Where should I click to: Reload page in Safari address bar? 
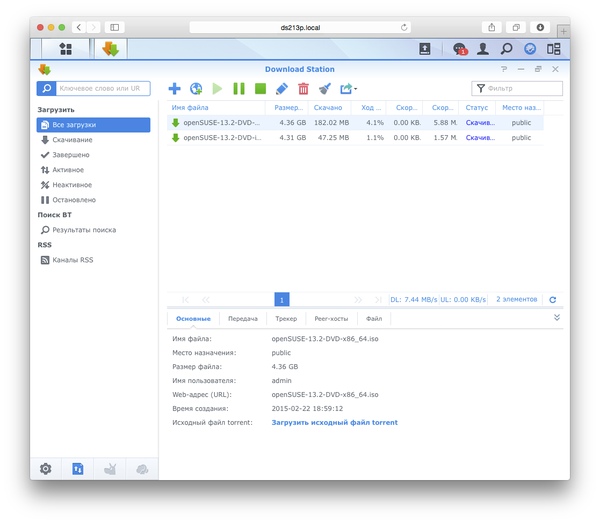404,27
